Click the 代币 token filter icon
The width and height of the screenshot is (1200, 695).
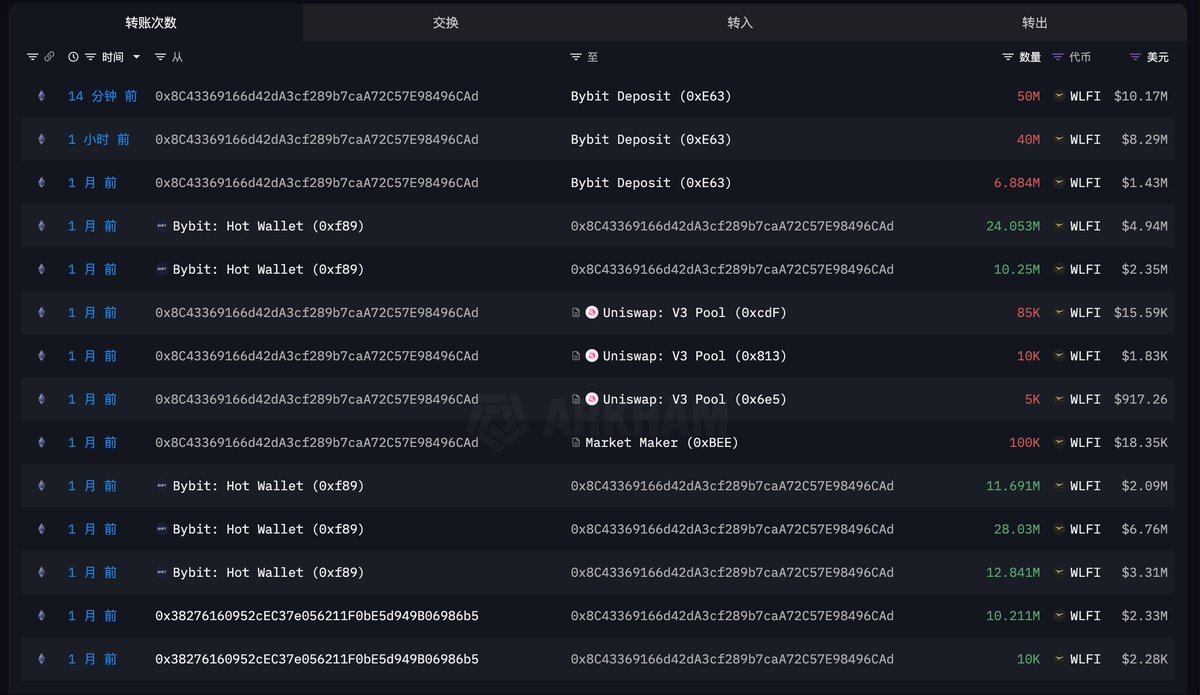(x=1058, y=57)
